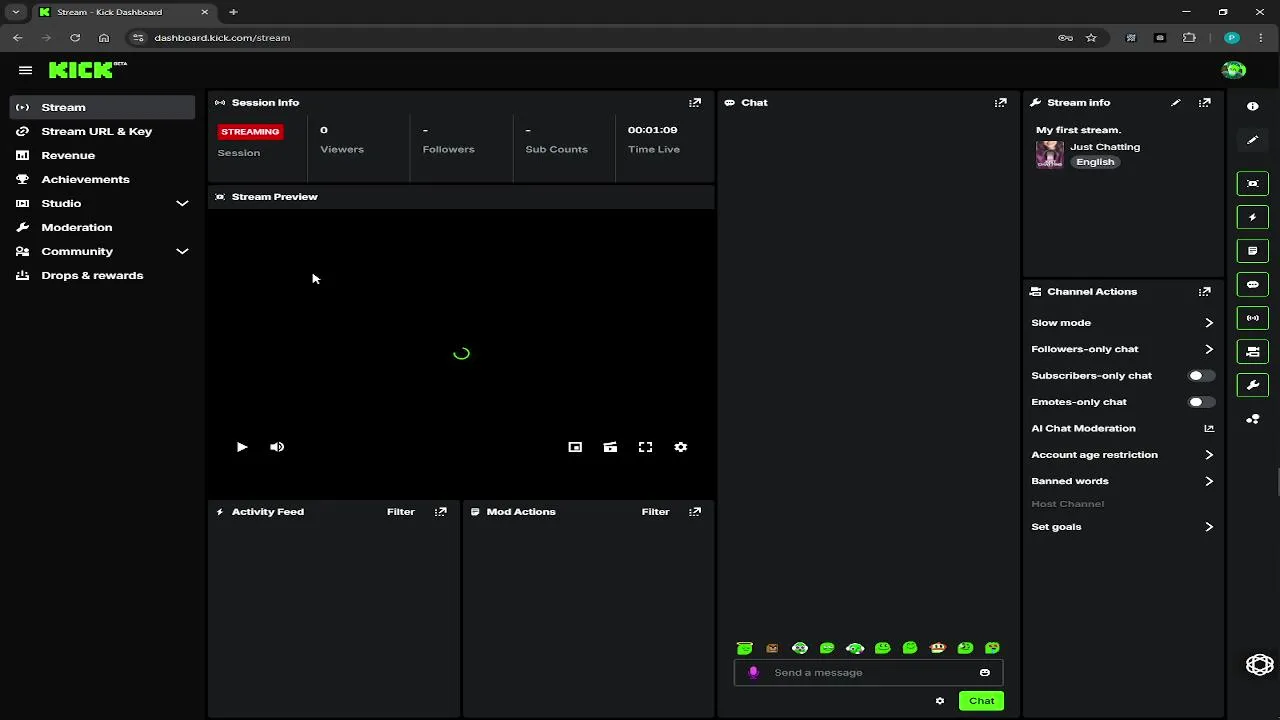Image resolution: width=1280 pixels, height=720 pixels.
Task: Pop out the Mod Actions panel
Action: [695, 511]
